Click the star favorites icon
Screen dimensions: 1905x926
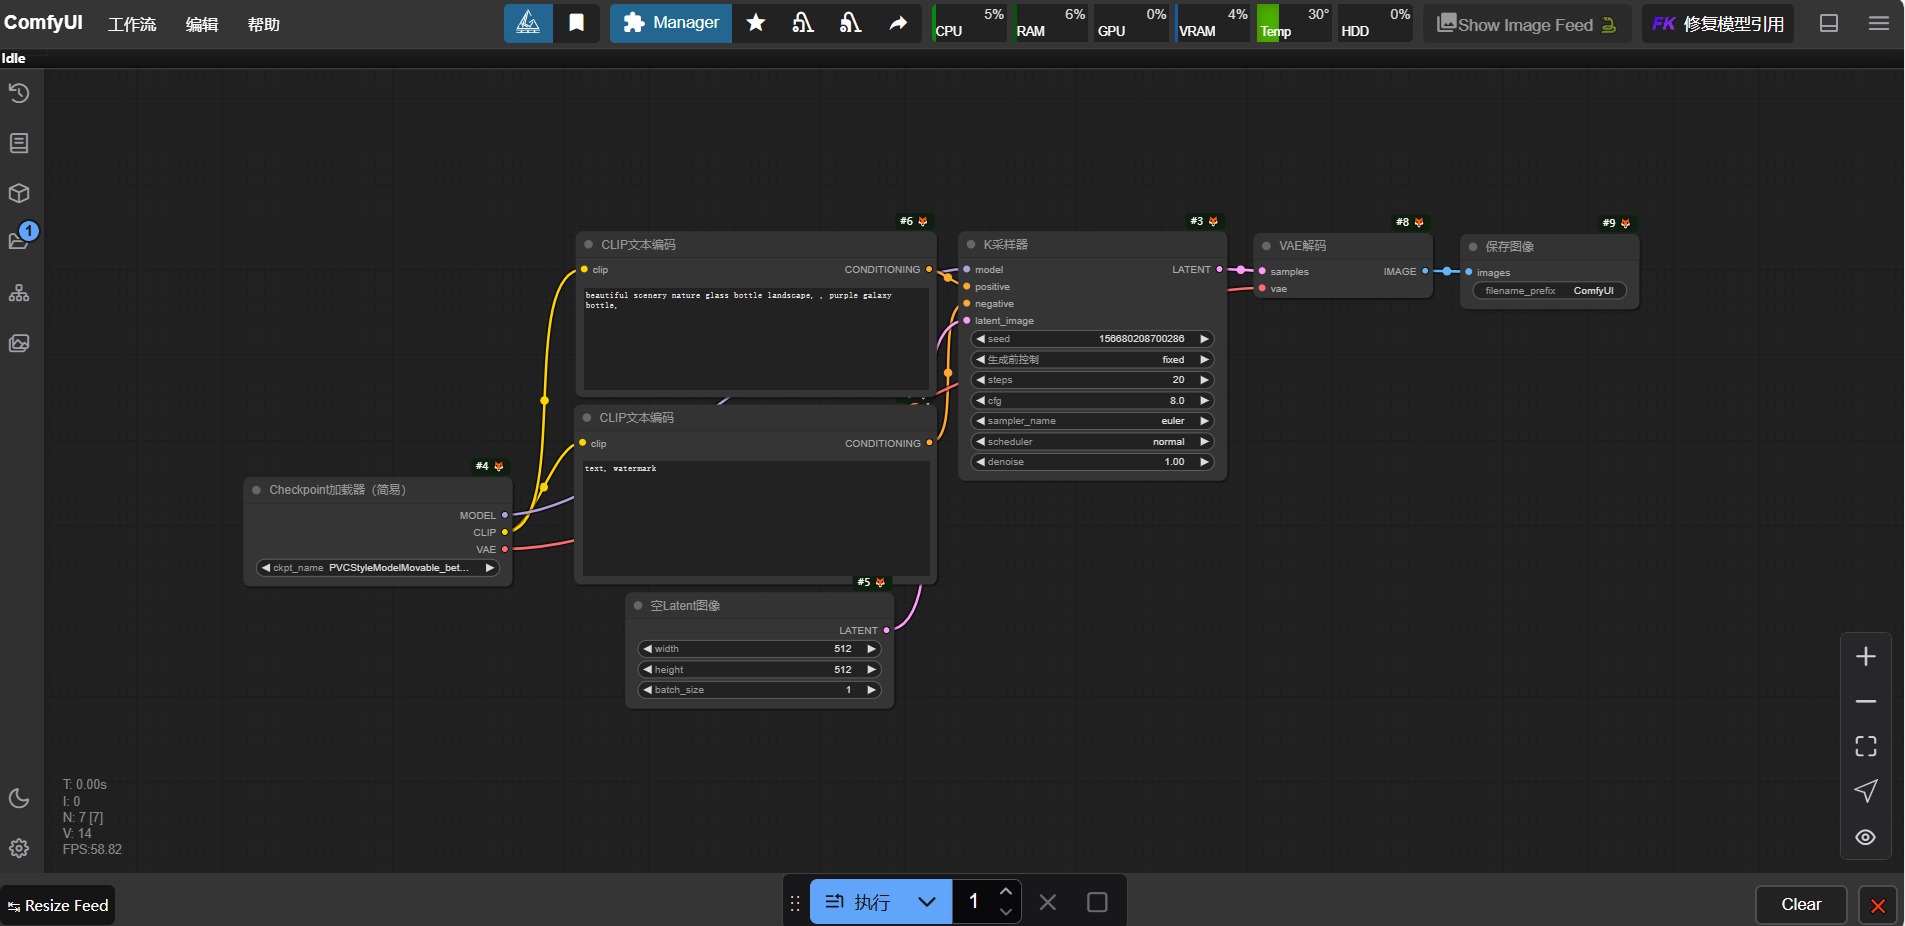coord(756,23)
